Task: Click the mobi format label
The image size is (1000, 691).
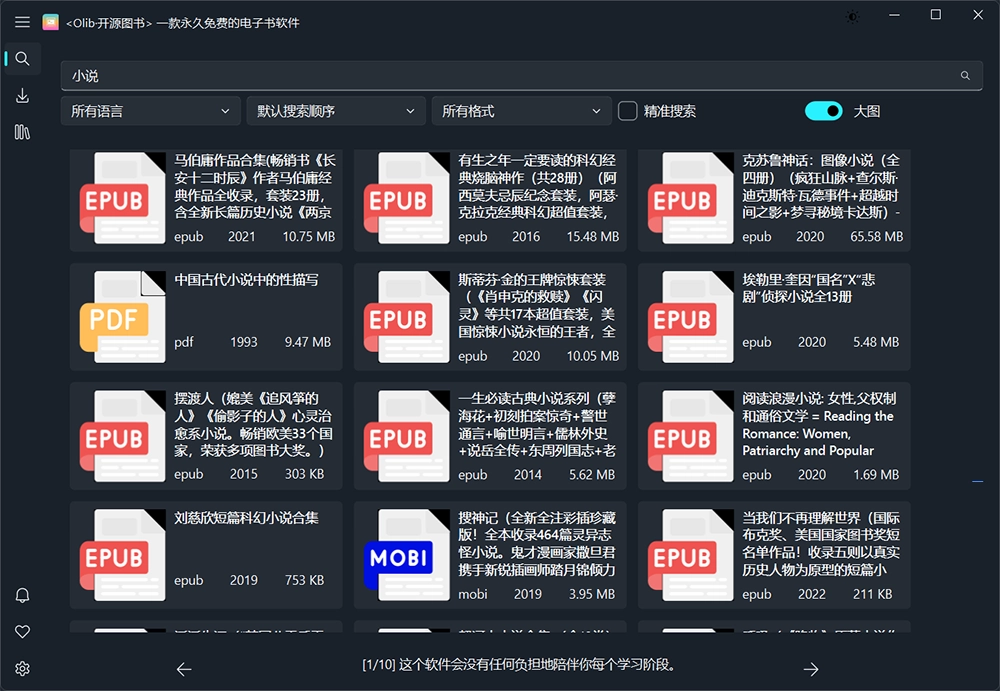Action: 473,594
